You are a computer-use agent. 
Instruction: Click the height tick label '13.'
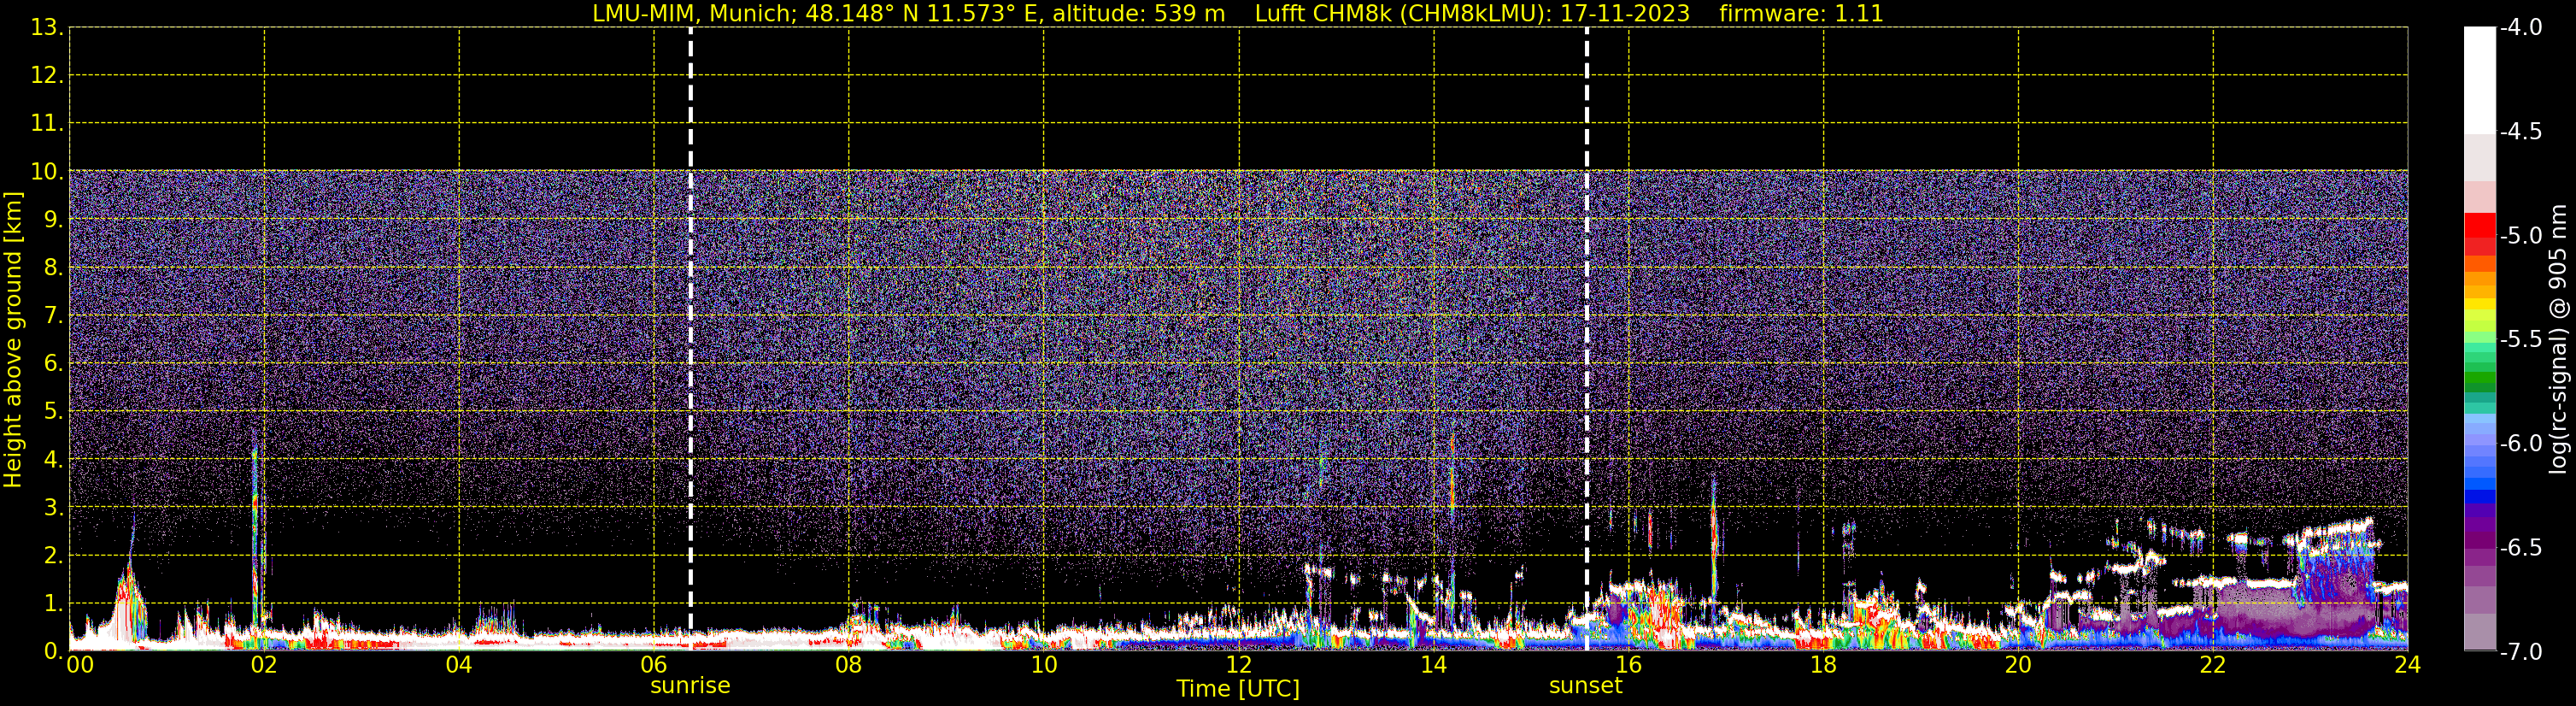(47, 27)
